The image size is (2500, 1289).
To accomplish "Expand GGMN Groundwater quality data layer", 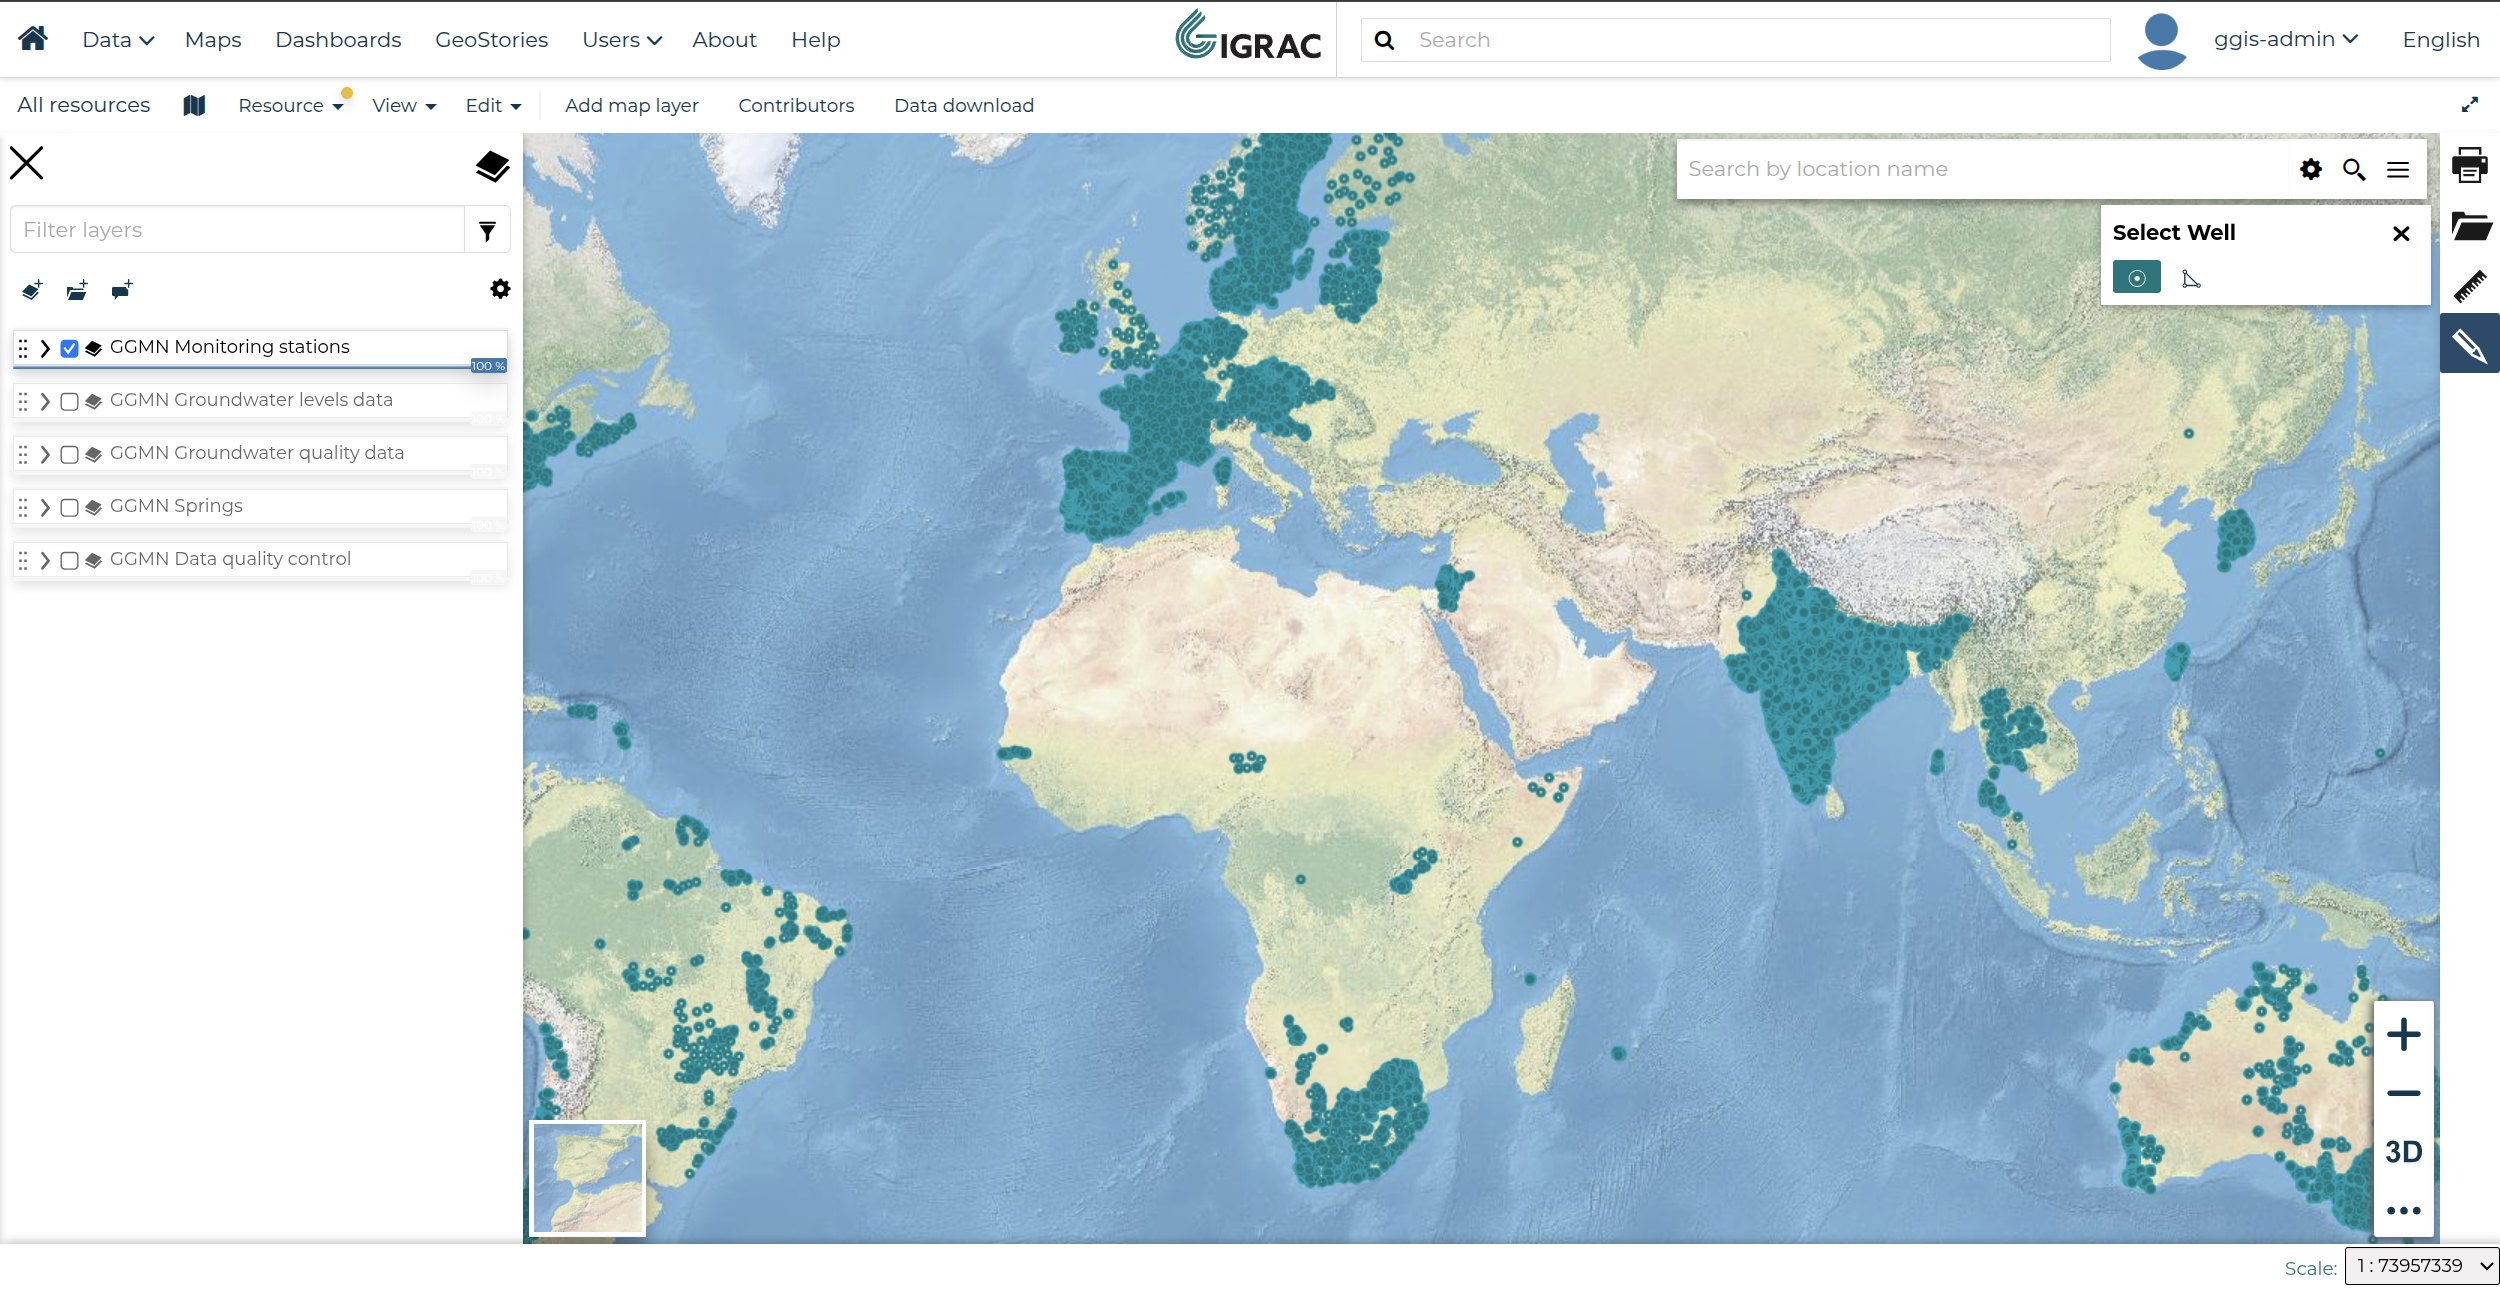I will tap(45, 454).
